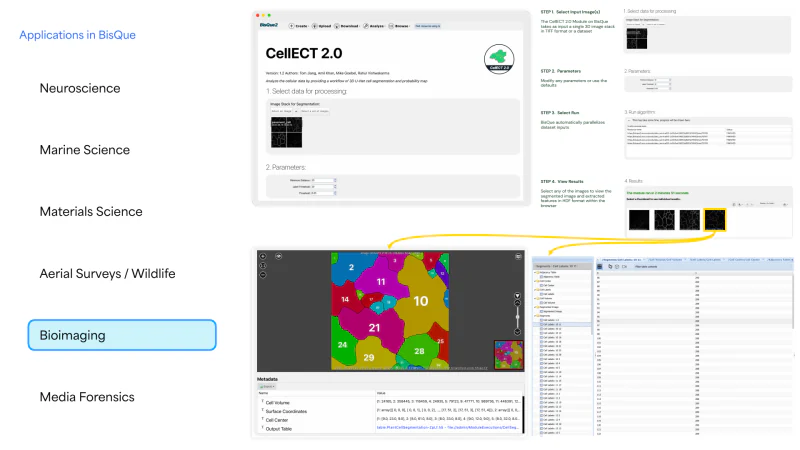Click the round icon right of zoom-in
The height and width of the screenshot is (450, 800).
279,257
